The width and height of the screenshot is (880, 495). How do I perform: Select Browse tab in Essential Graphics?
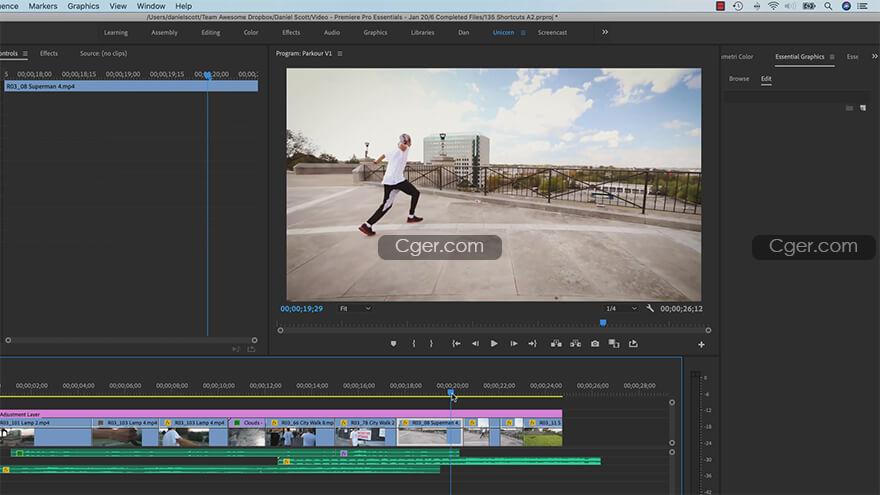pyautogui.click(x=739, y=79)
